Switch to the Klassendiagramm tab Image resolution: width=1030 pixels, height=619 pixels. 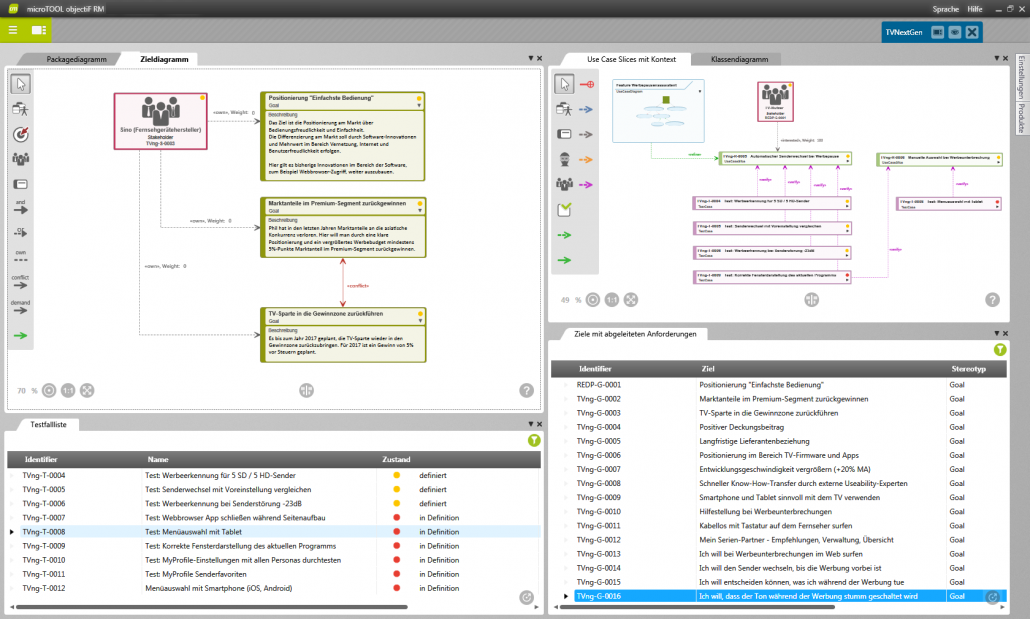738,58
